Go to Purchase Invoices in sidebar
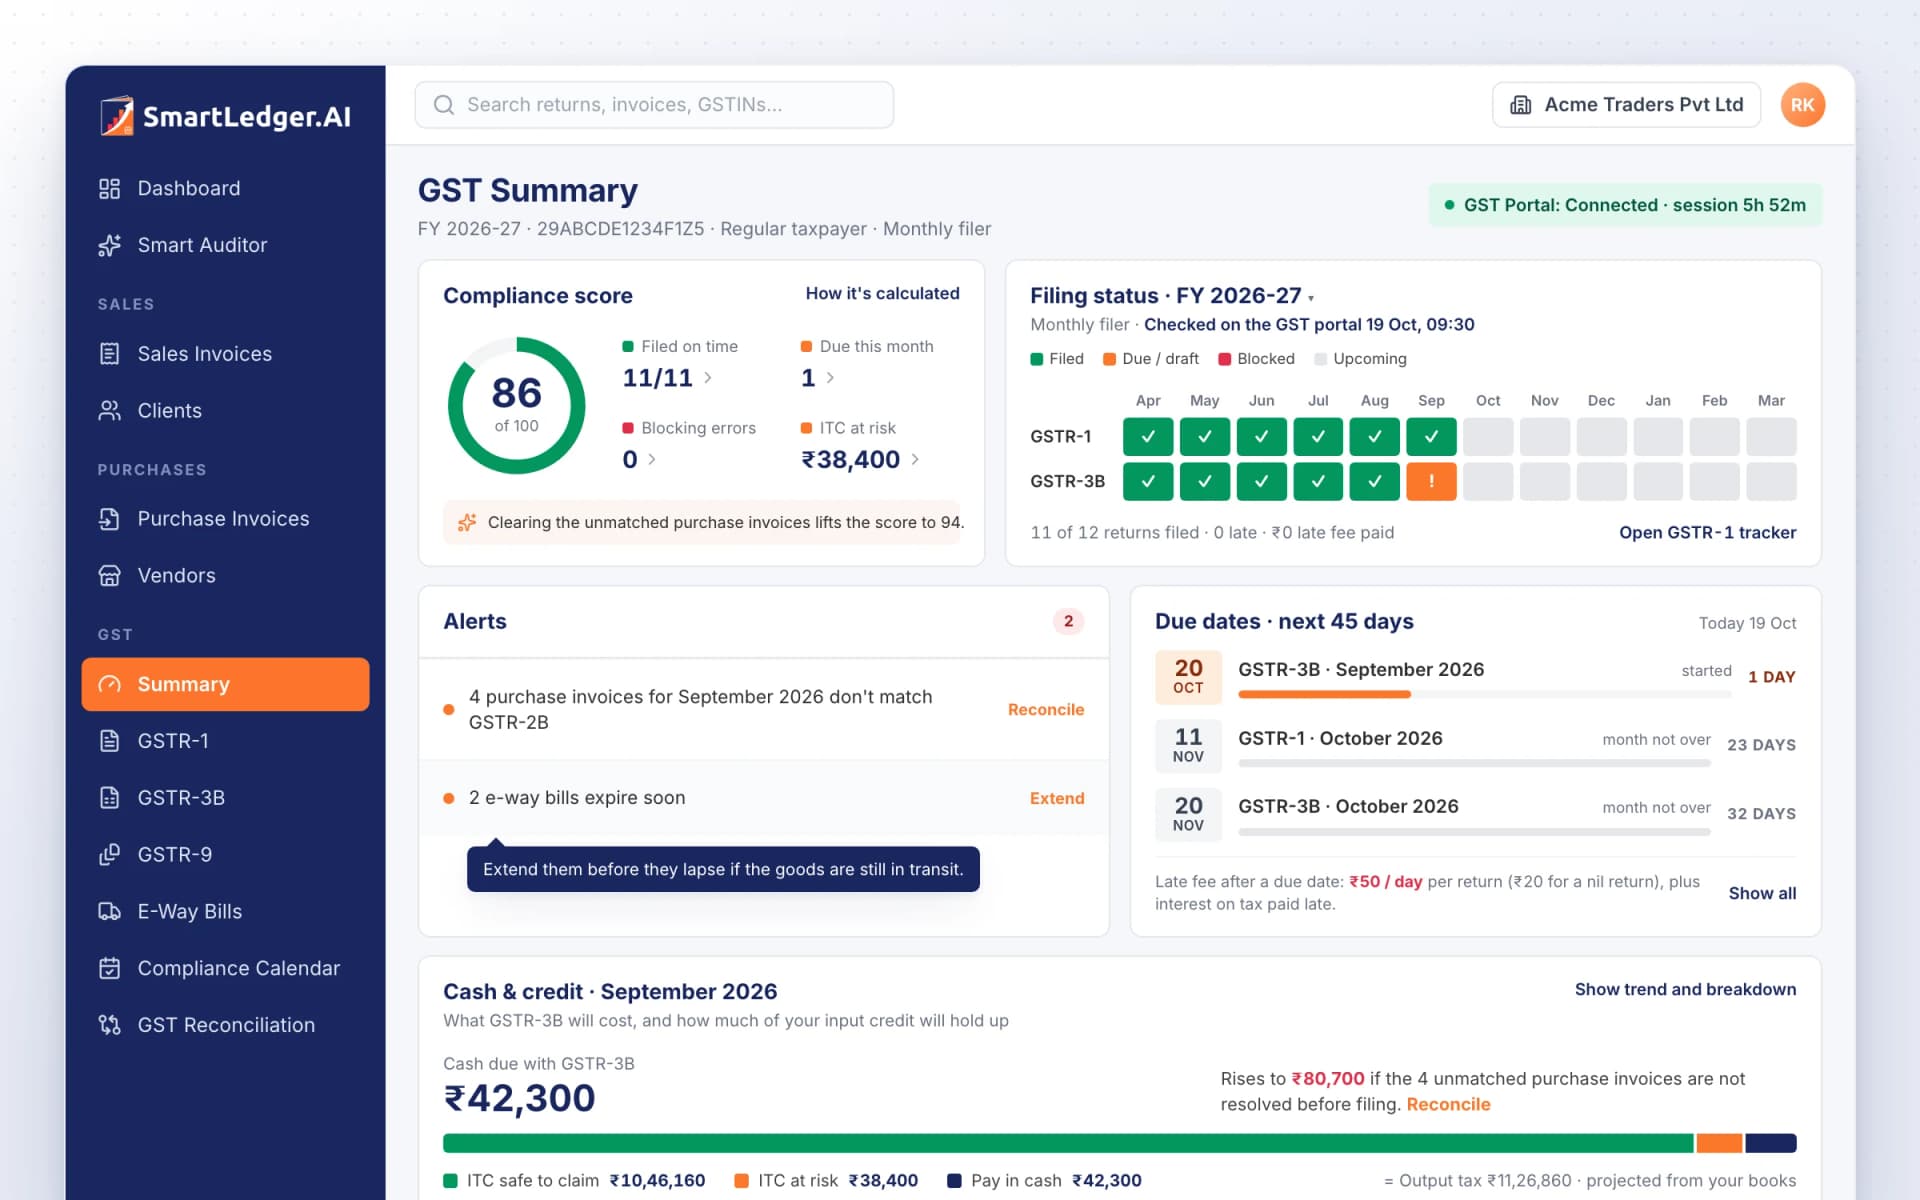 click(x=225, y=519)
